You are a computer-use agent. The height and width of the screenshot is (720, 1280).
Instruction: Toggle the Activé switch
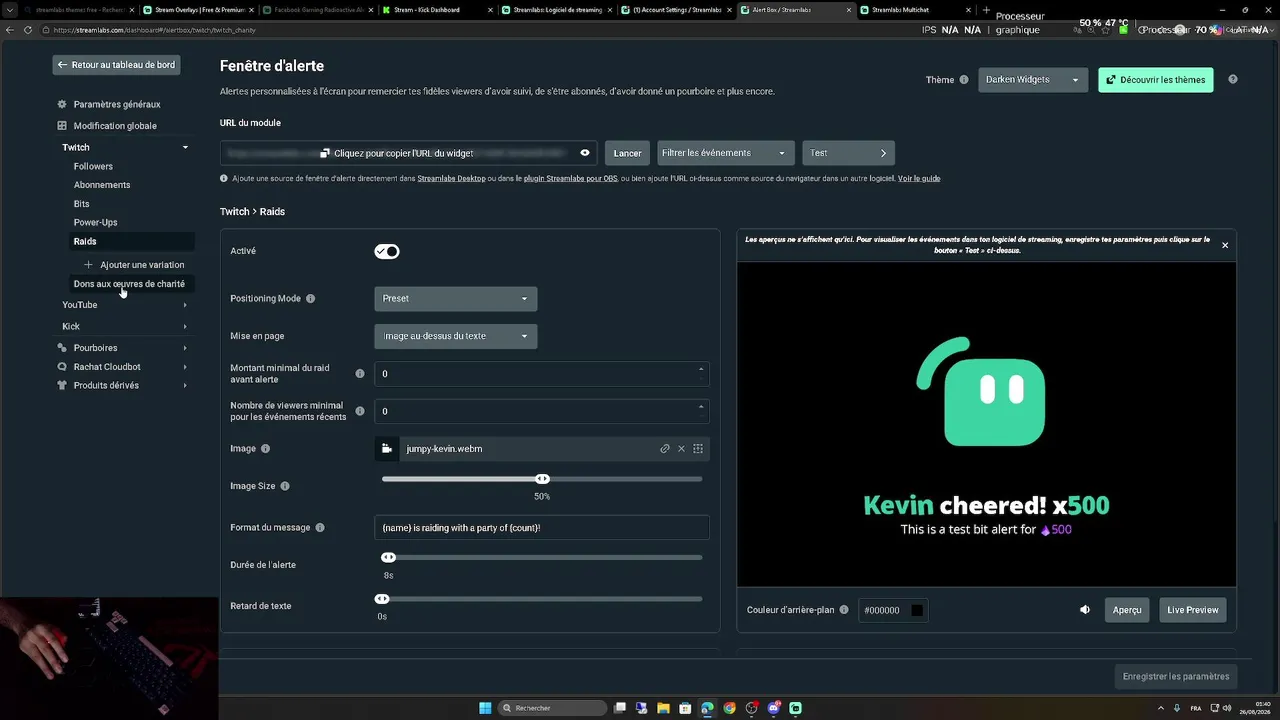[387, 251]
